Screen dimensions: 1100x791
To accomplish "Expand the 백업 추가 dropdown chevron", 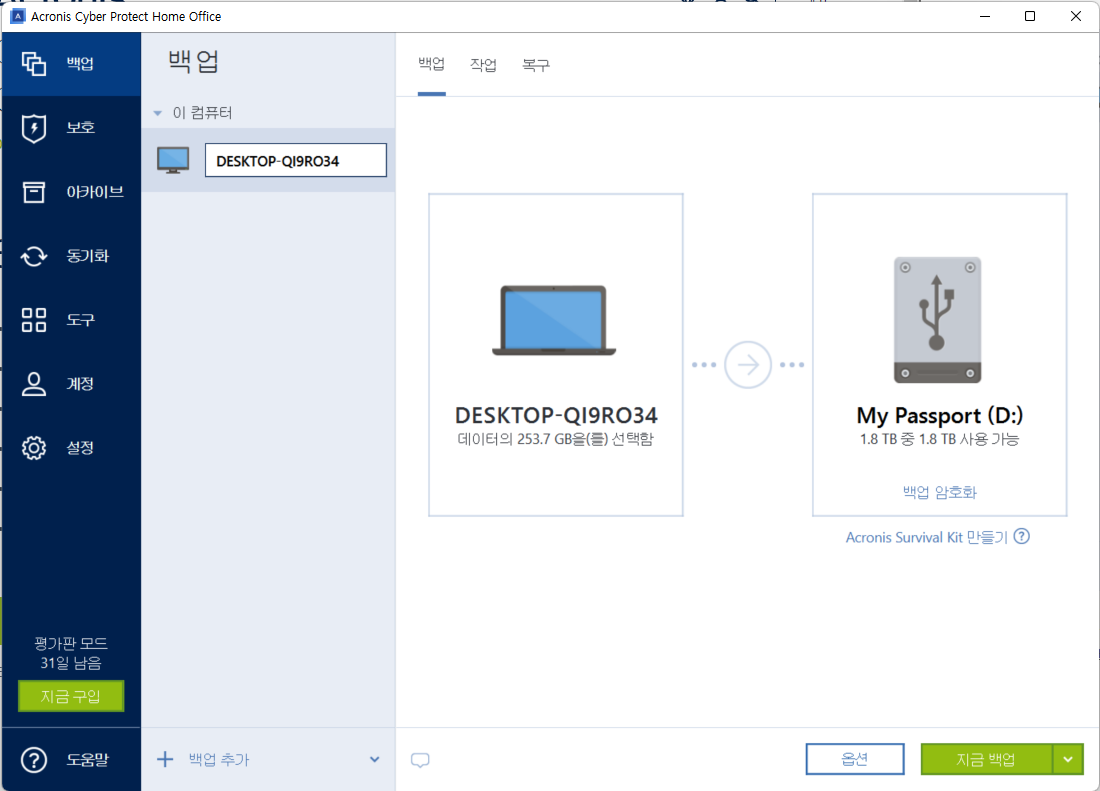I will [375, 759].
